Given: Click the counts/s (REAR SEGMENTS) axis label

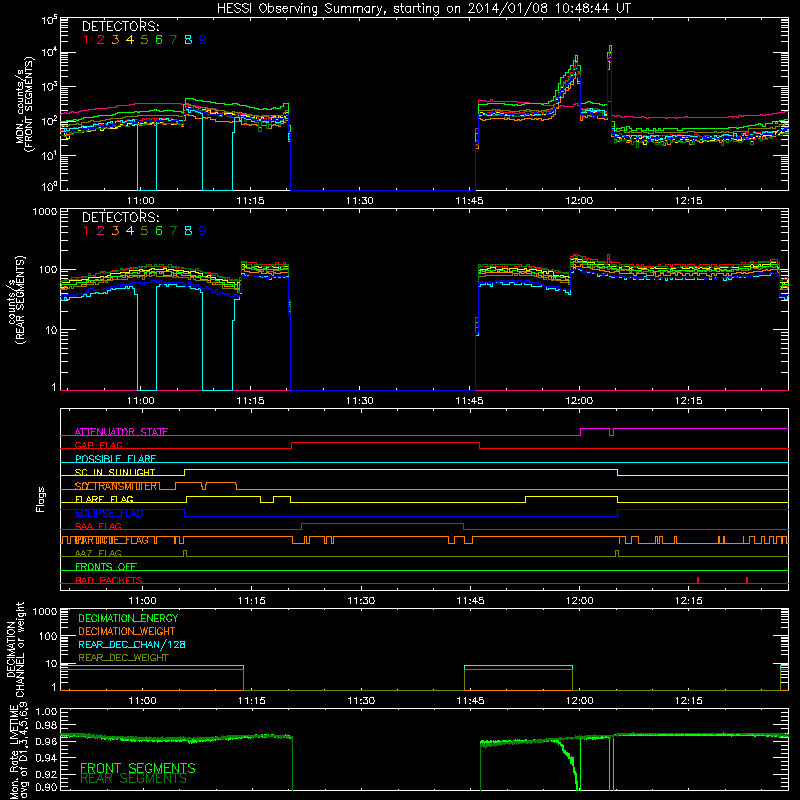Looking at the screenshot, I should (x=16, y=299).
